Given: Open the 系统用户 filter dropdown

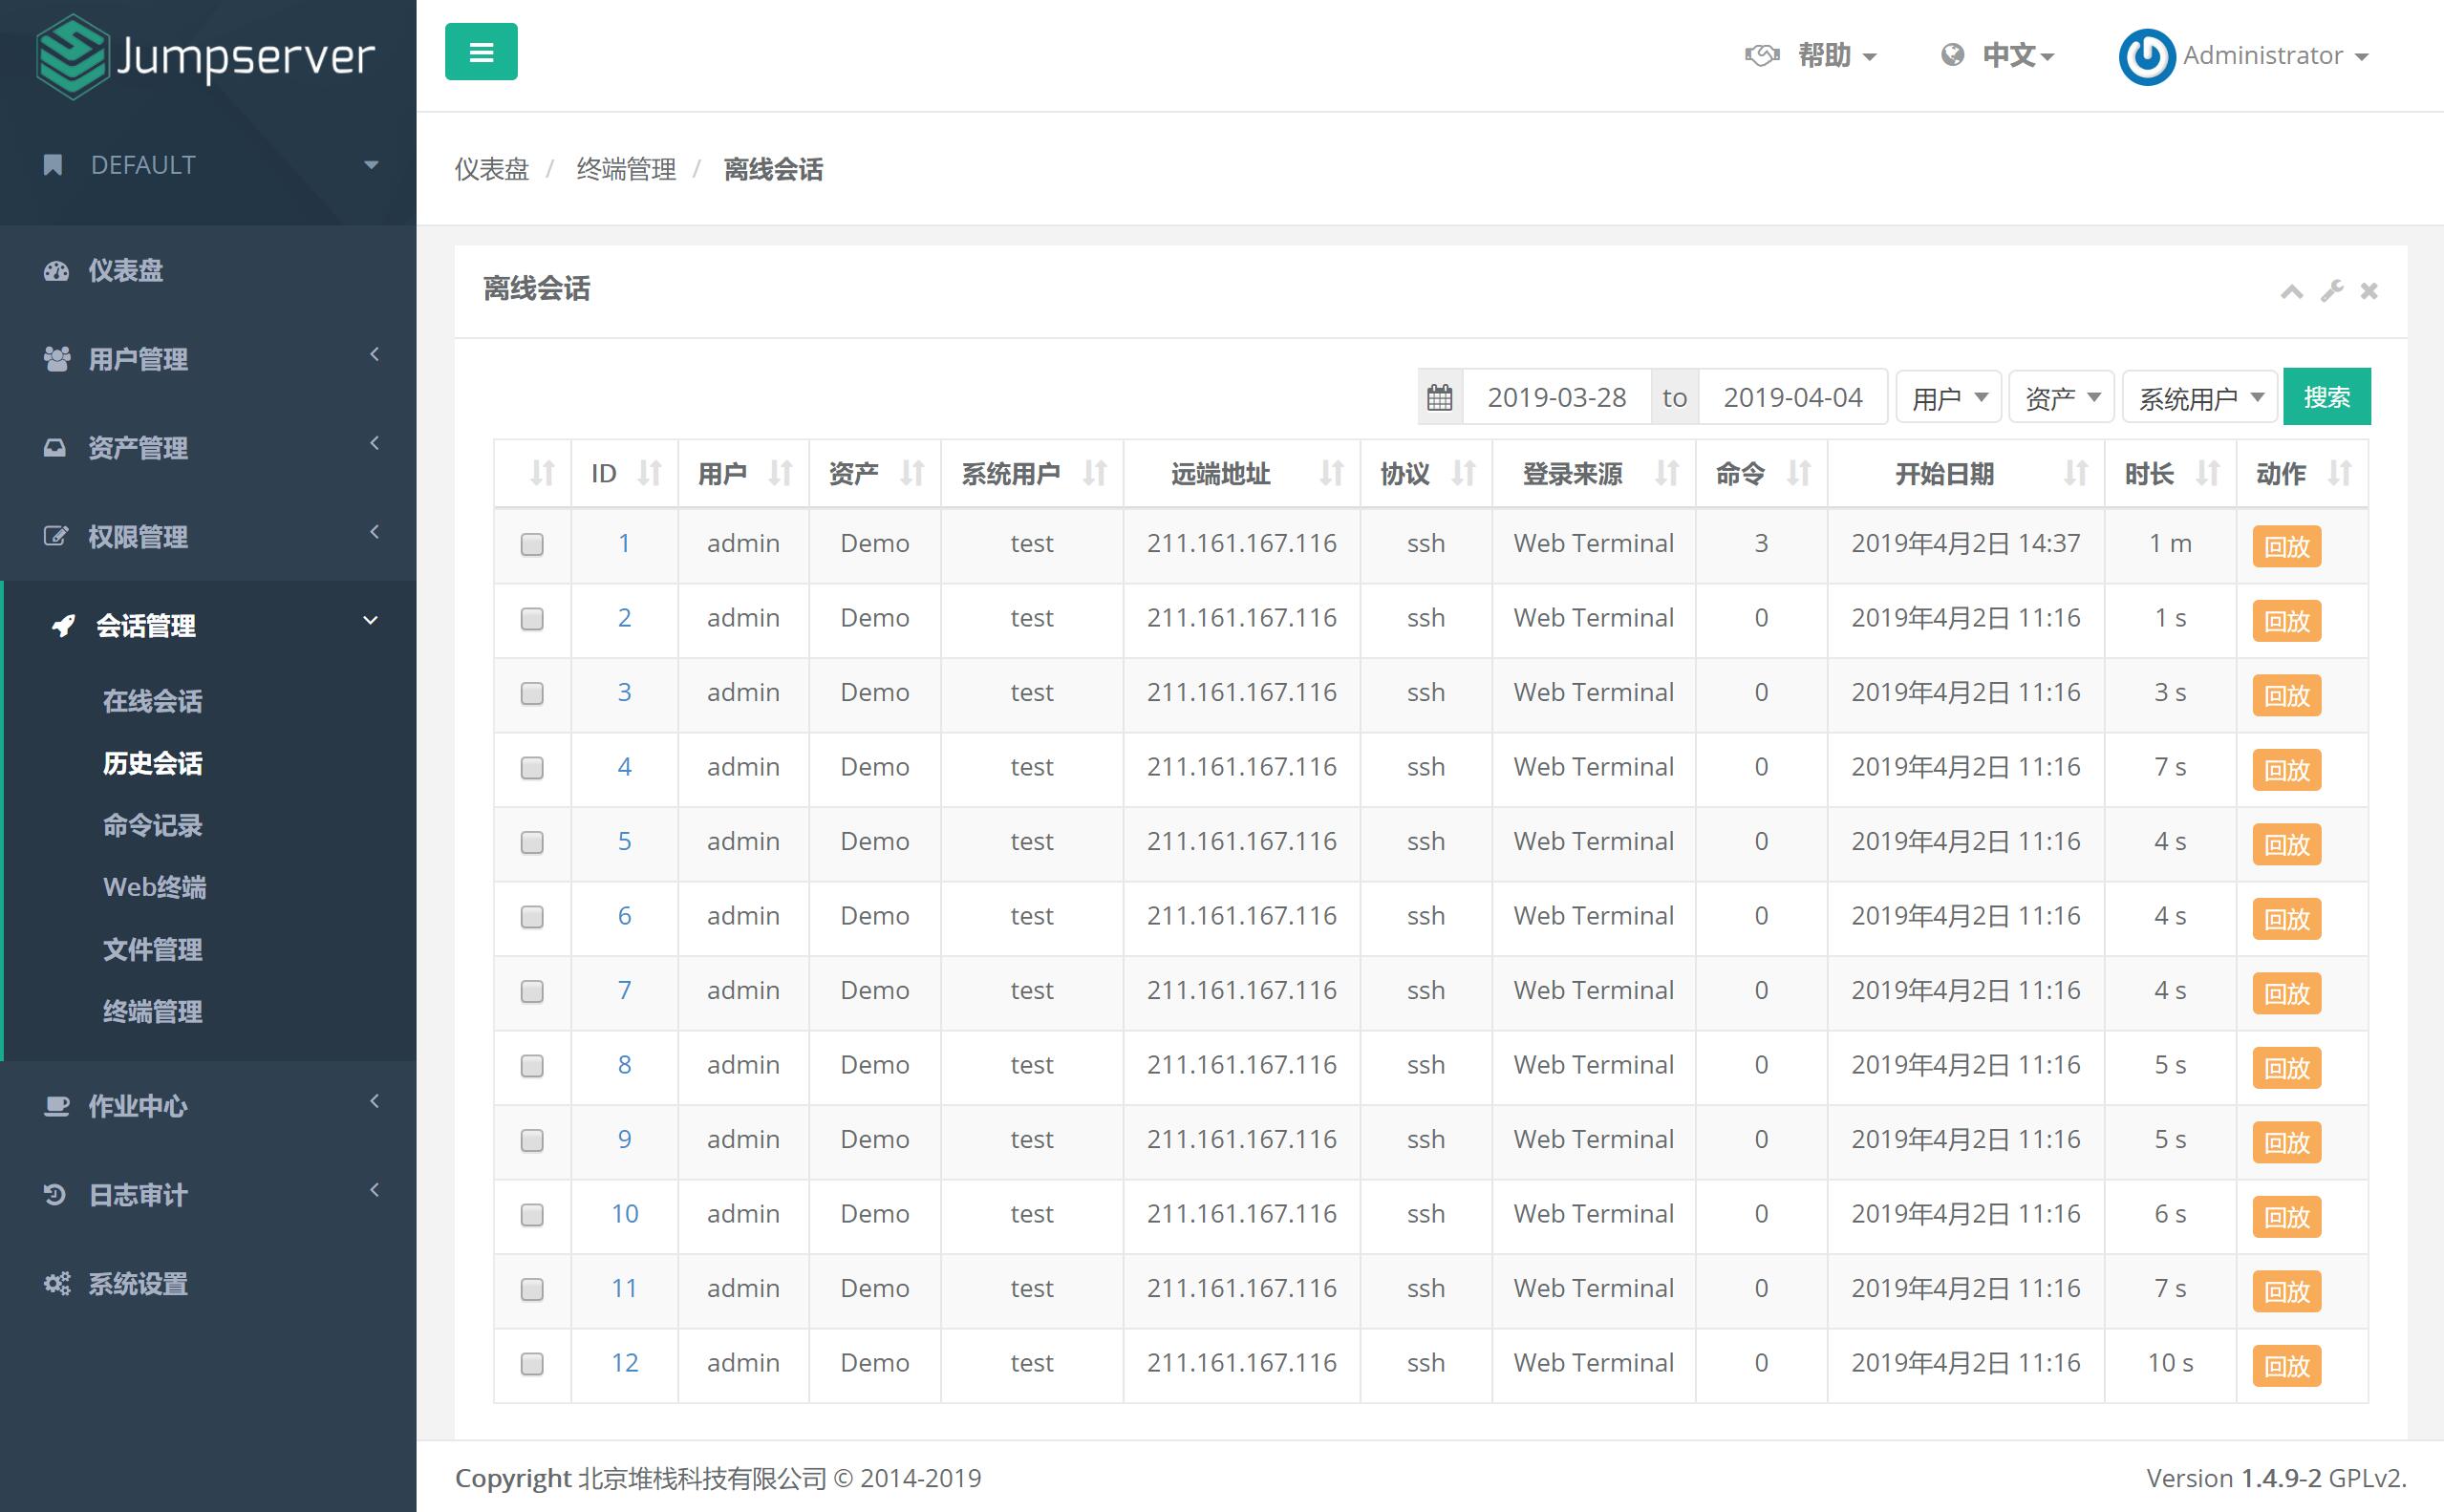Looking at the screenshot, I should coord(2200,398).
